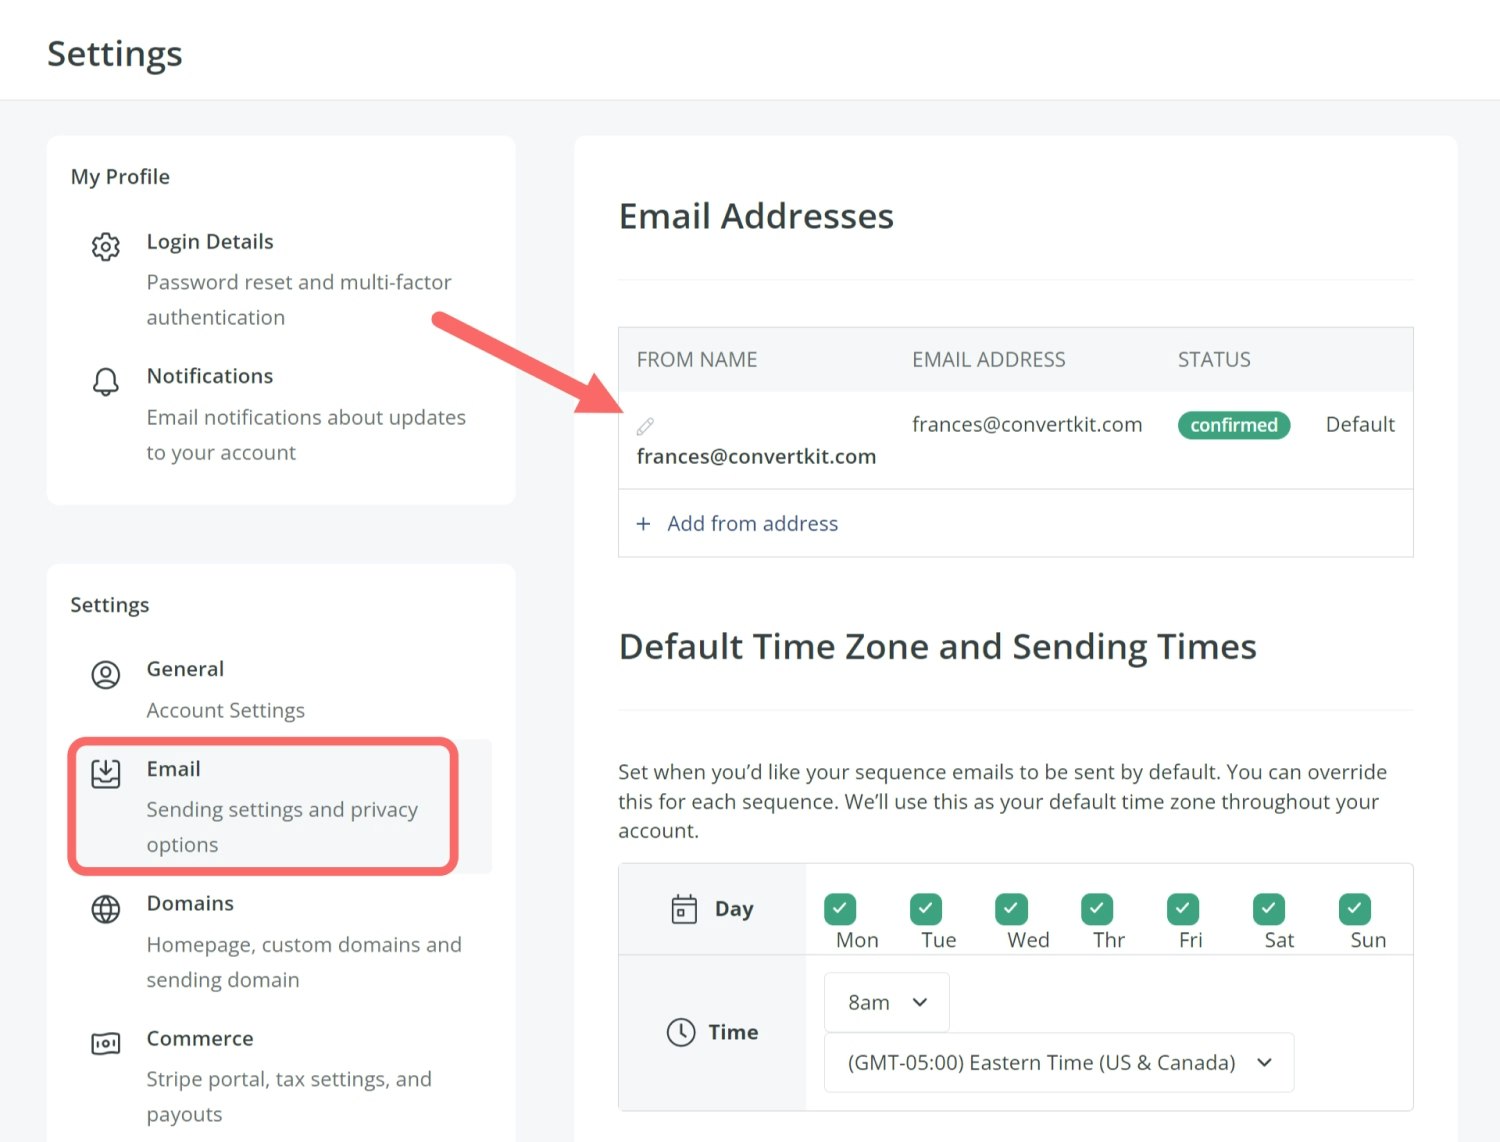Toggle the Wed sending day checkbox
Image resolution: width=1500 pixels, height=1142 pixels.
point(1011,908)
